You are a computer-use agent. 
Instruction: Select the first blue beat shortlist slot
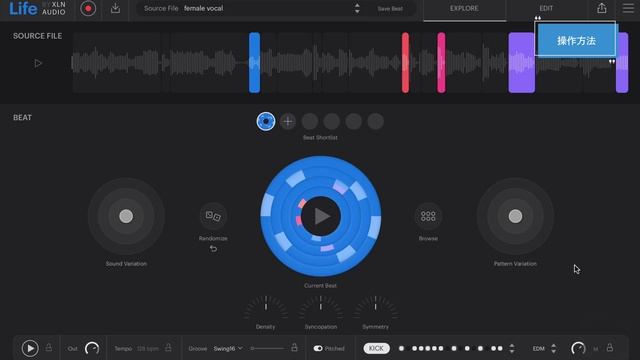[266, 121]
